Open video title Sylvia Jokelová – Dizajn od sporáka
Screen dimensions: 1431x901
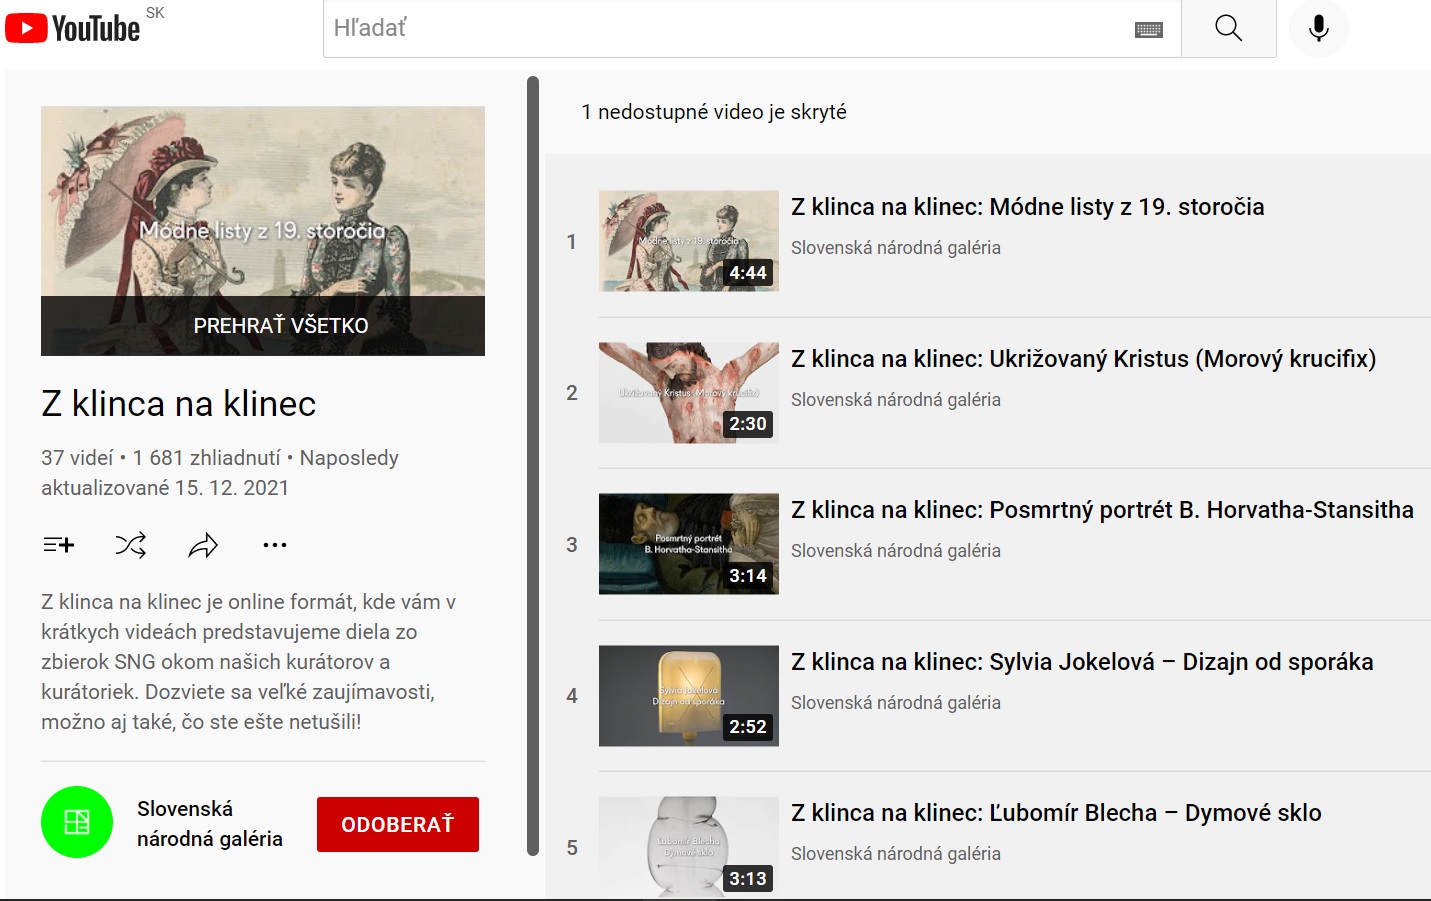[1082, 662]
